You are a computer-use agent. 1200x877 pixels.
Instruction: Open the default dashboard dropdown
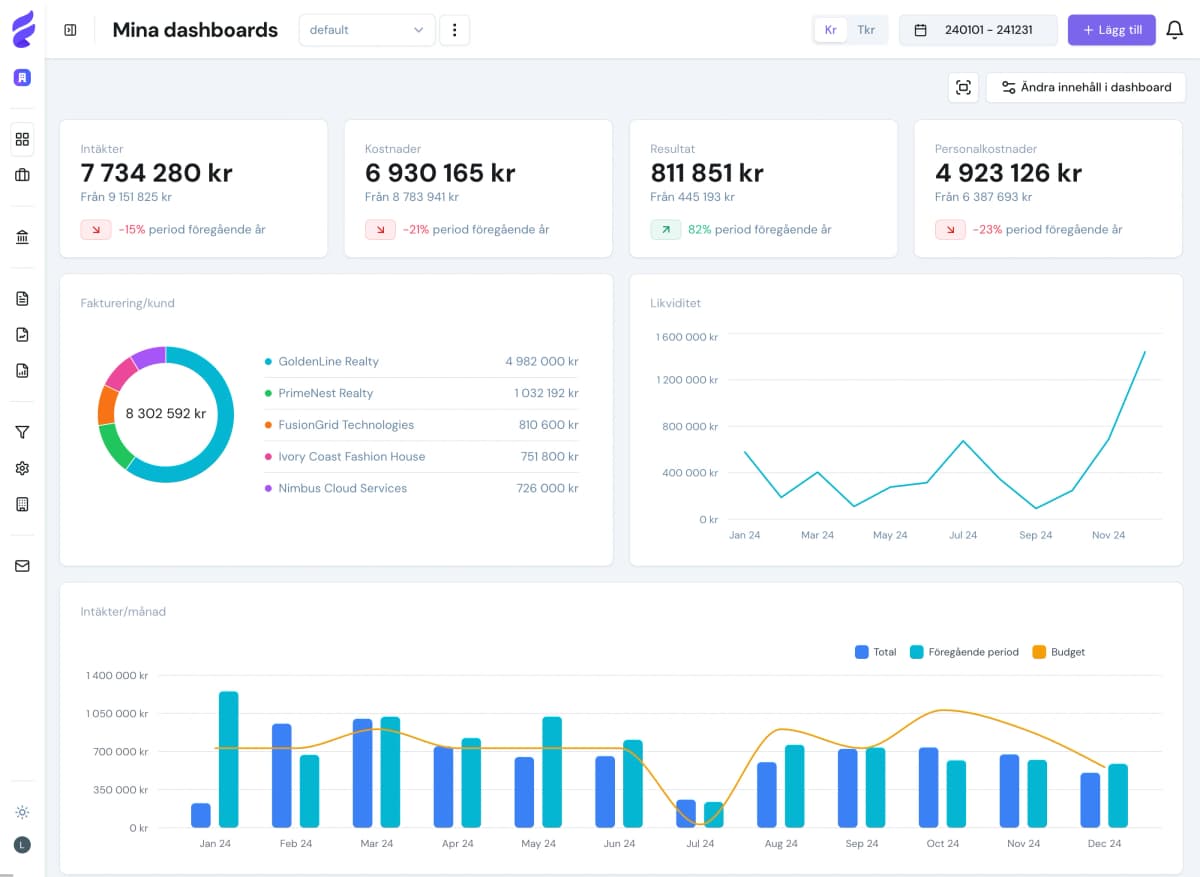(366, 30)
